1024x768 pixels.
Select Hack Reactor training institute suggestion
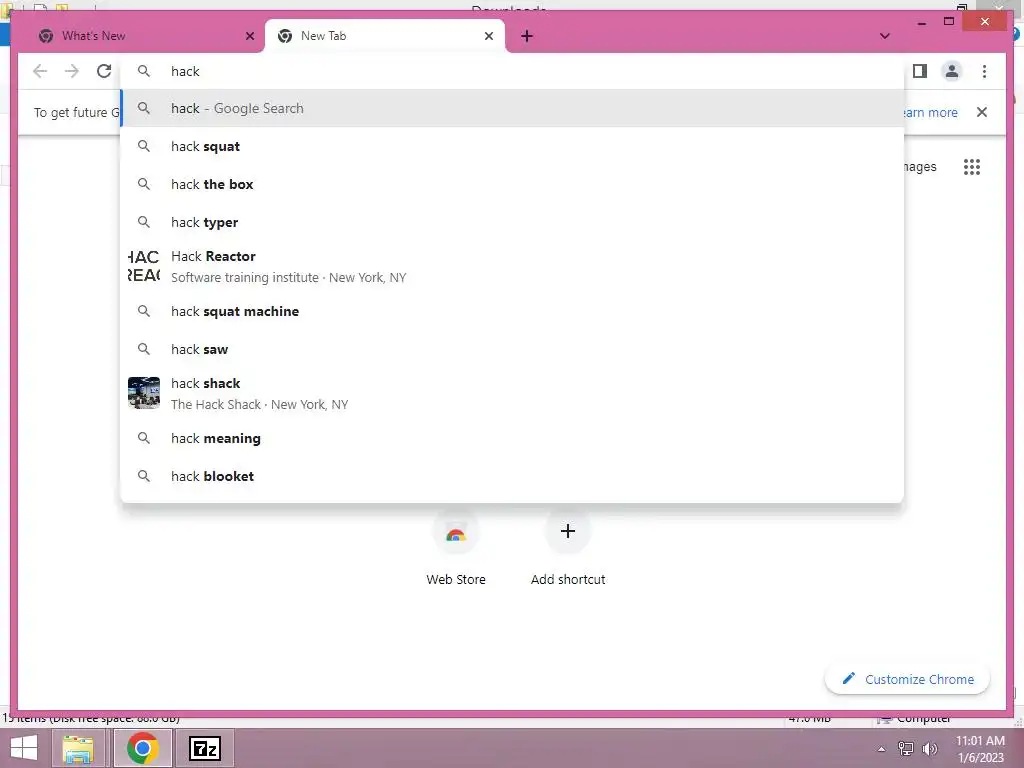pyautogui.click(x=513, y=266)
